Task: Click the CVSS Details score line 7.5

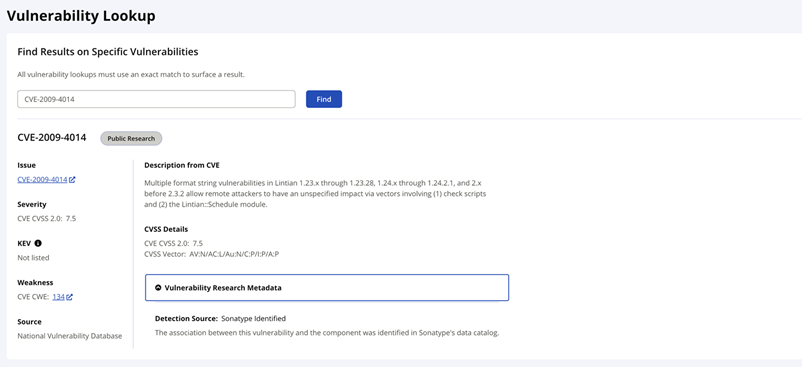Action: point(173,243)
